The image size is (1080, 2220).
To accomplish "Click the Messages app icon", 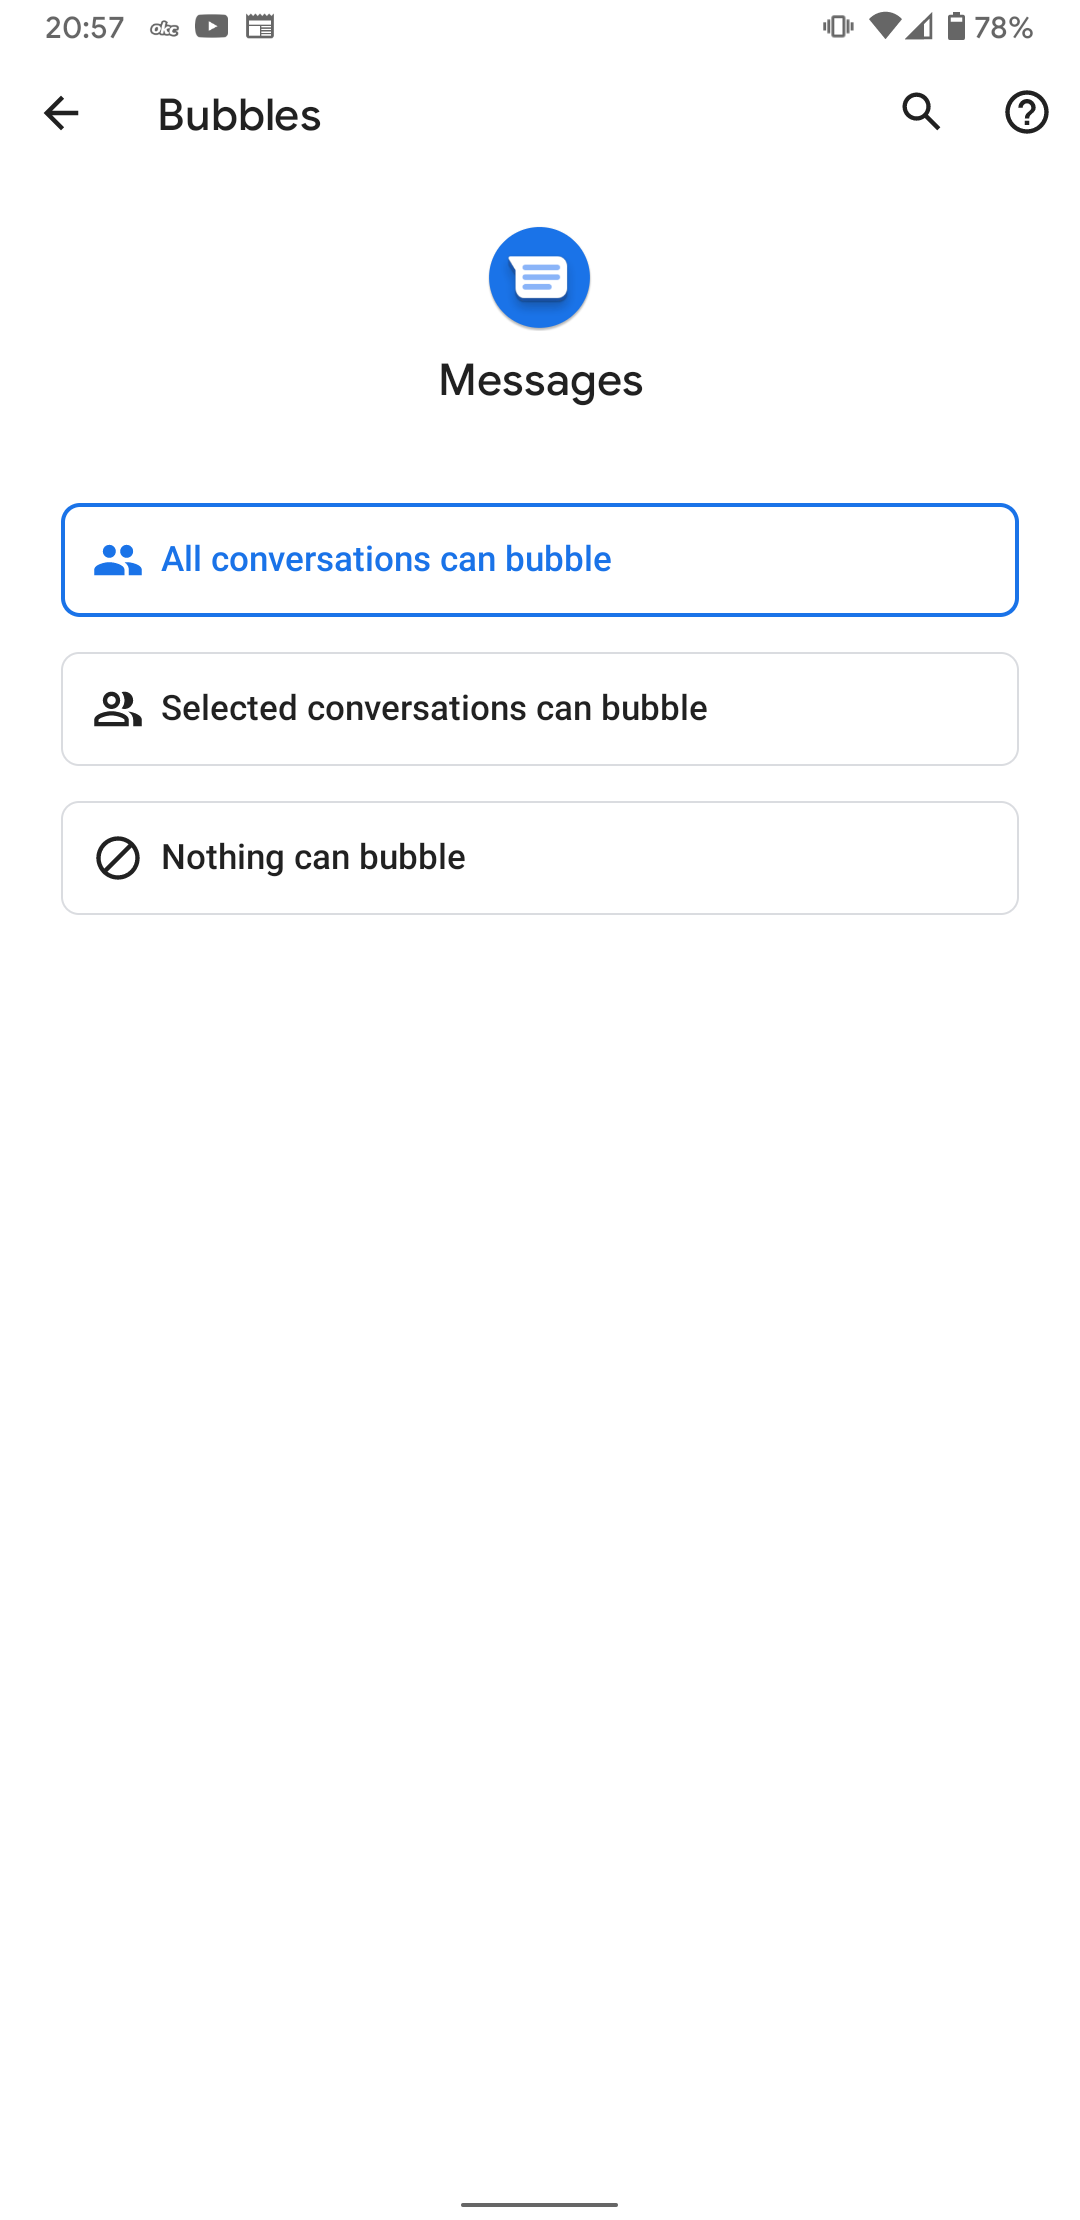I will coord(539,277).
